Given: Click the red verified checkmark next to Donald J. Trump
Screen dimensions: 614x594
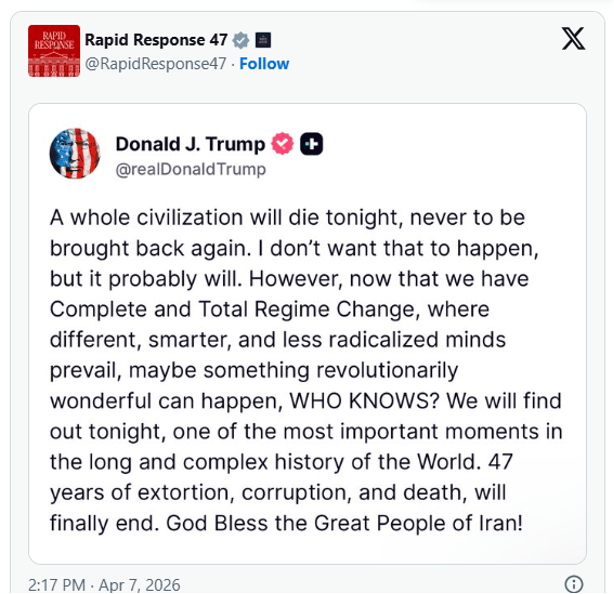Looking at the screenshot, I should pos(283,144).
